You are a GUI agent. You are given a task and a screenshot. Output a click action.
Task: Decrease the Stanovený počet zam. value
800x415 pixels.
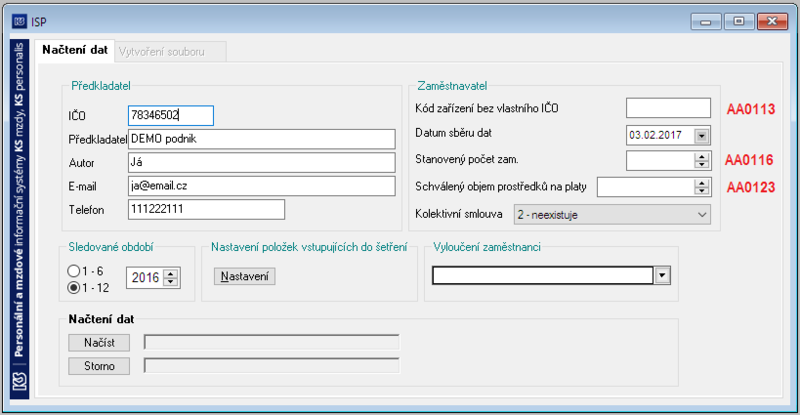point(702,164)
